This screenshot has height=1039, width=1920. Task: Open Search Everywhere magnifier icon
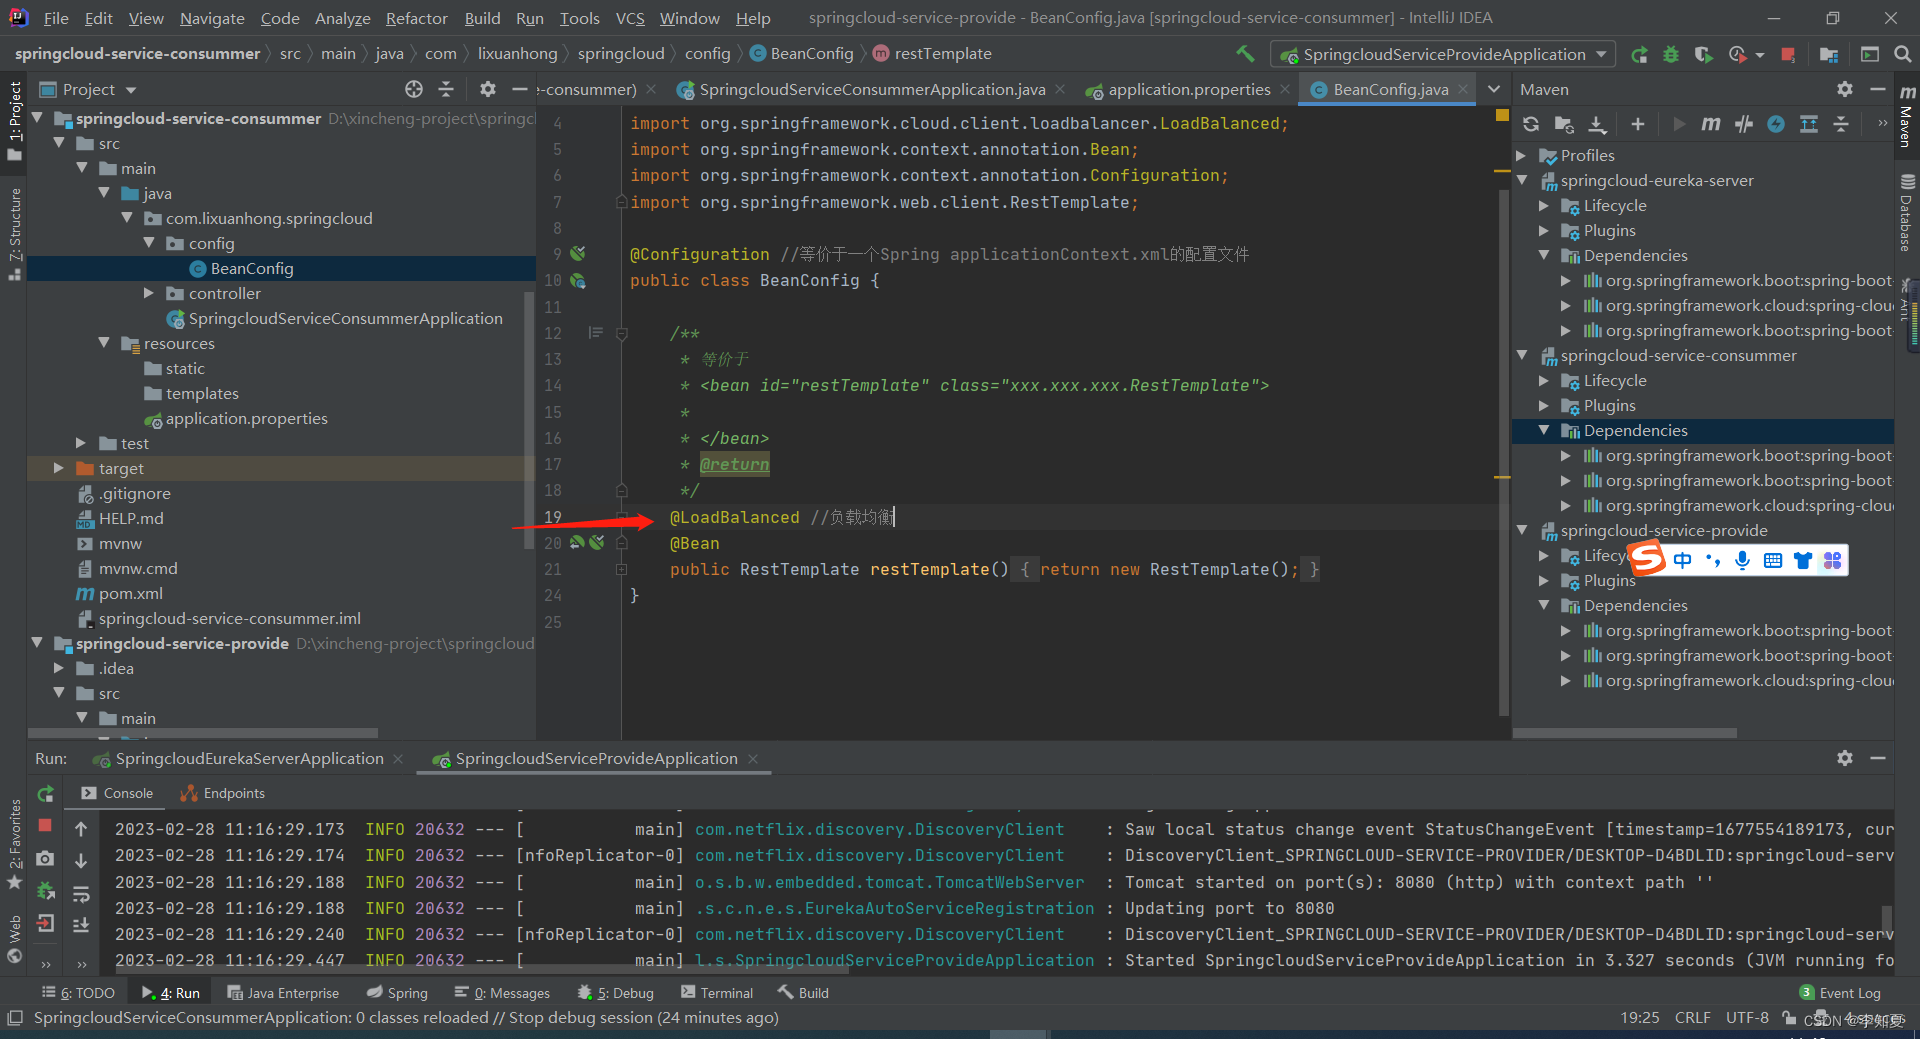(x=1903, y=54)
